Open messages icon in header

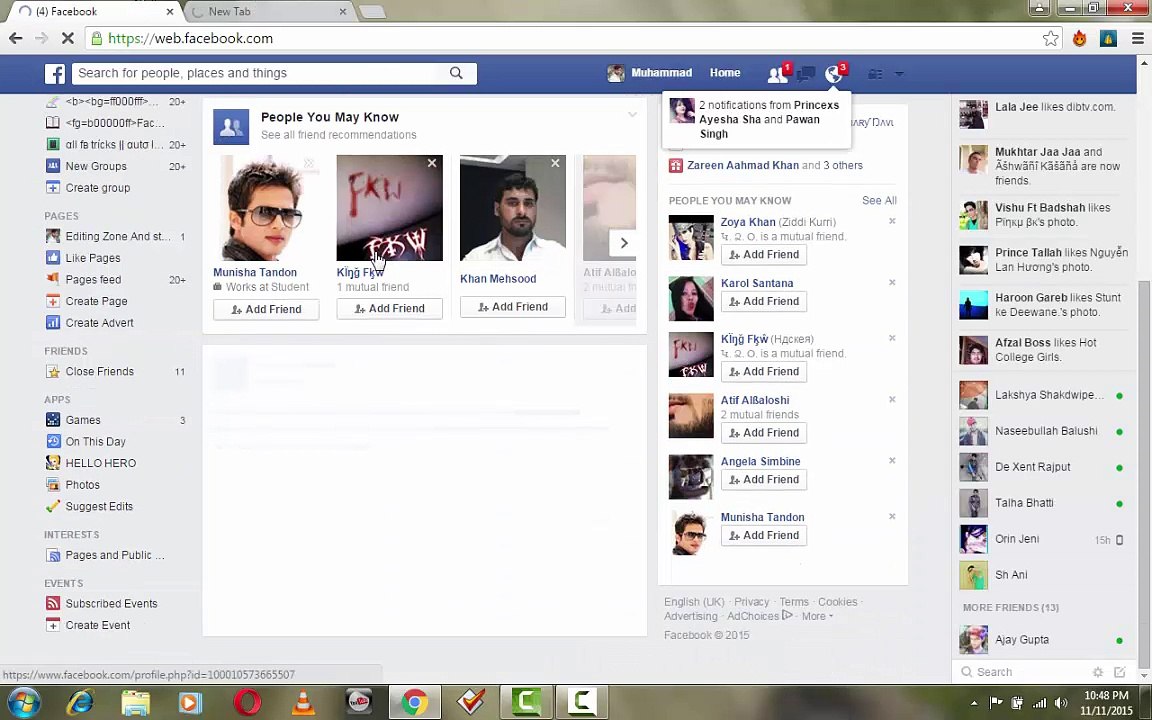[x=806, y=73]
